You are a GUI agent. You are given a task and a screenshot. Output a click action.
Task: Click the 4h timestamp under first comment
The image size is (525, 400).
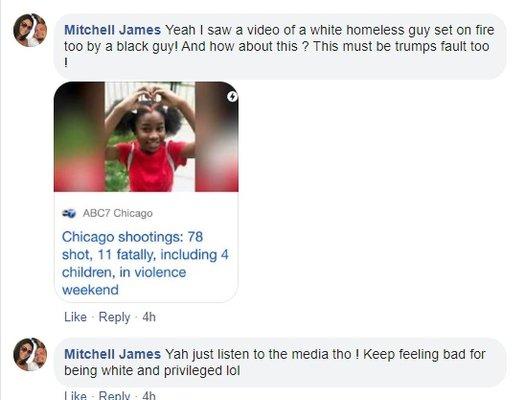click(149, 317)
